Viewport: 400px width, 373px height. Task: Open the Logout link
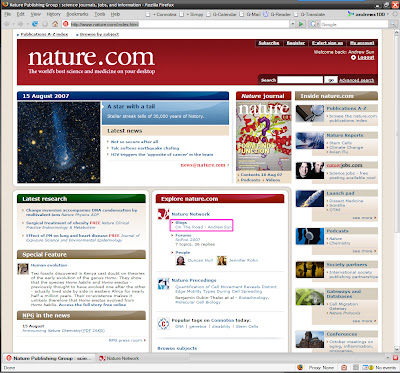pos(366,58)
